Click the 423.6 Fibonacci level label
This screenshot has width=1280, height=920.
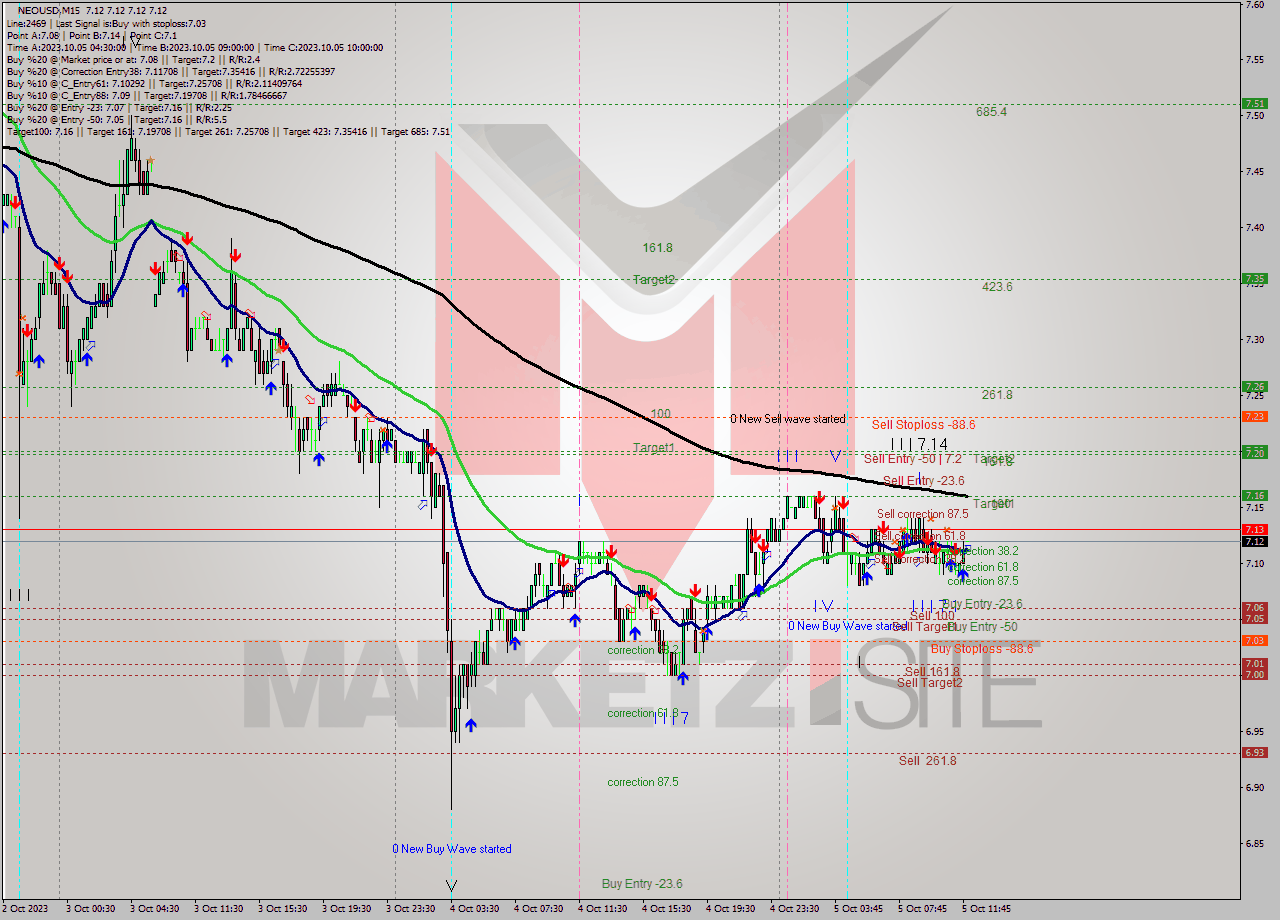tap(997, 286)
